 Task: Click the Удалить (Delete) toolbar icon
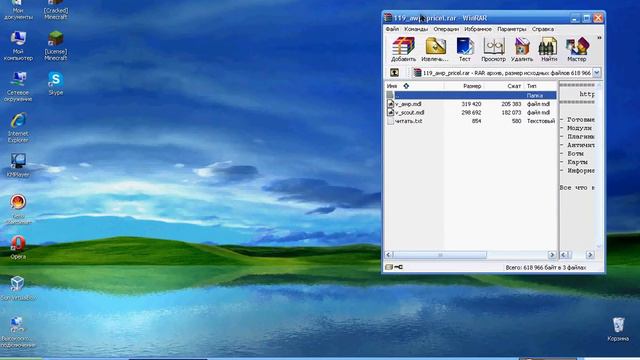point(522,49)
